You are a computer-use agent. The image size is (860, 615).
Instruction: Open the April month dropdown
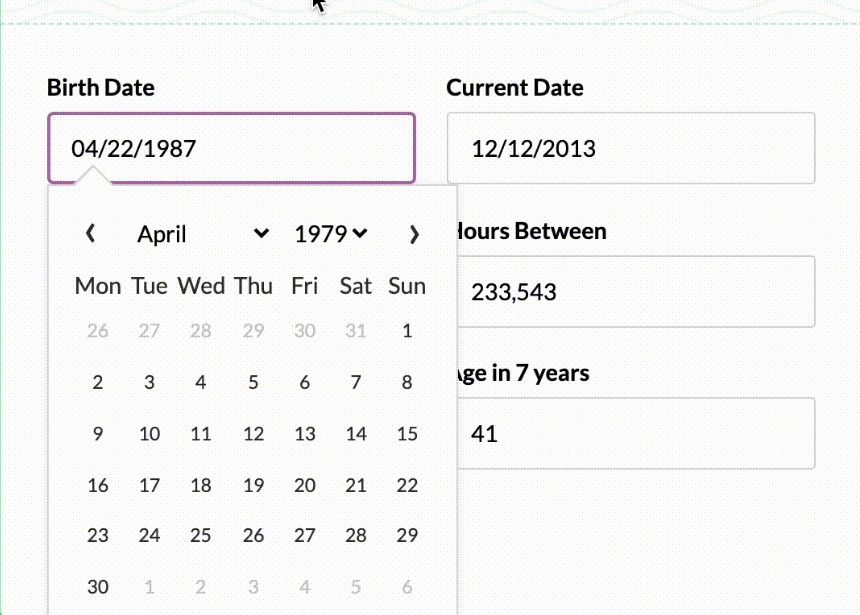point(203,234)
